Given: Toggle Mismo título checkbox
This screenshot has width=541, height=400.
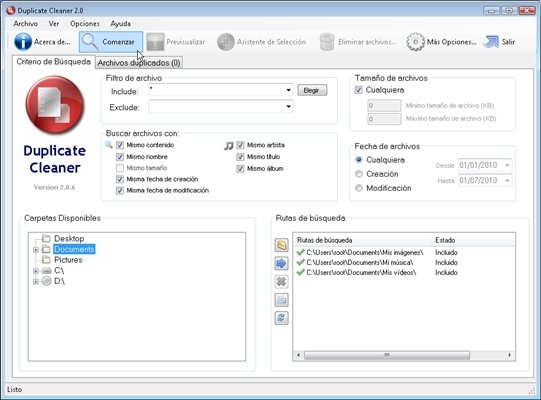Looking at the screenshot, I should [240, 157].
